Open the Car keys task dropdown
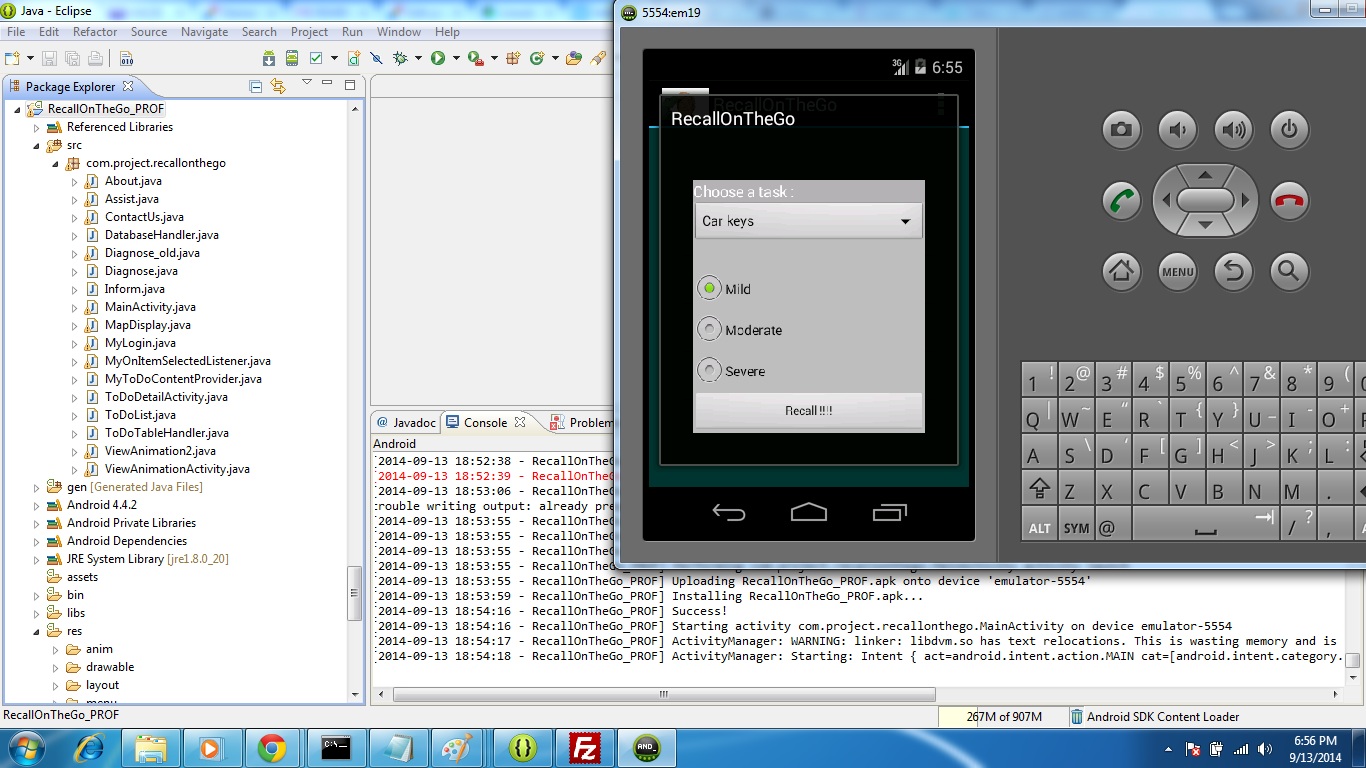Image resolution: width=1366 pixels, height=768 pixels. (x=808, y=221)
